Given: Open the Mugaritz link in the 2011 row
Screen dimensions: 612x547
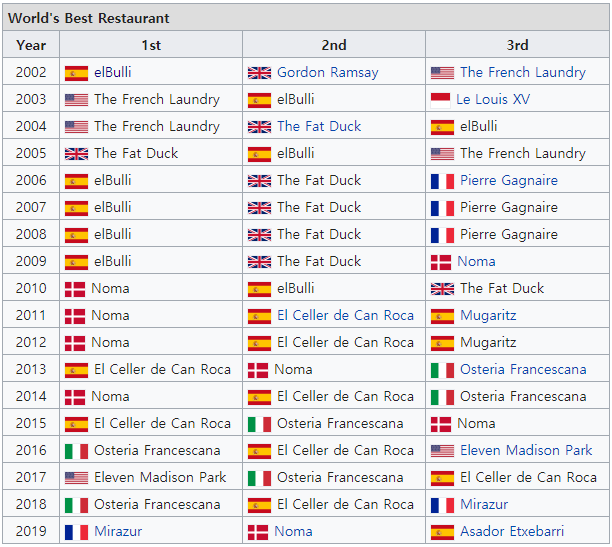Looking at the screenshot, I should (x=488, y=316).
